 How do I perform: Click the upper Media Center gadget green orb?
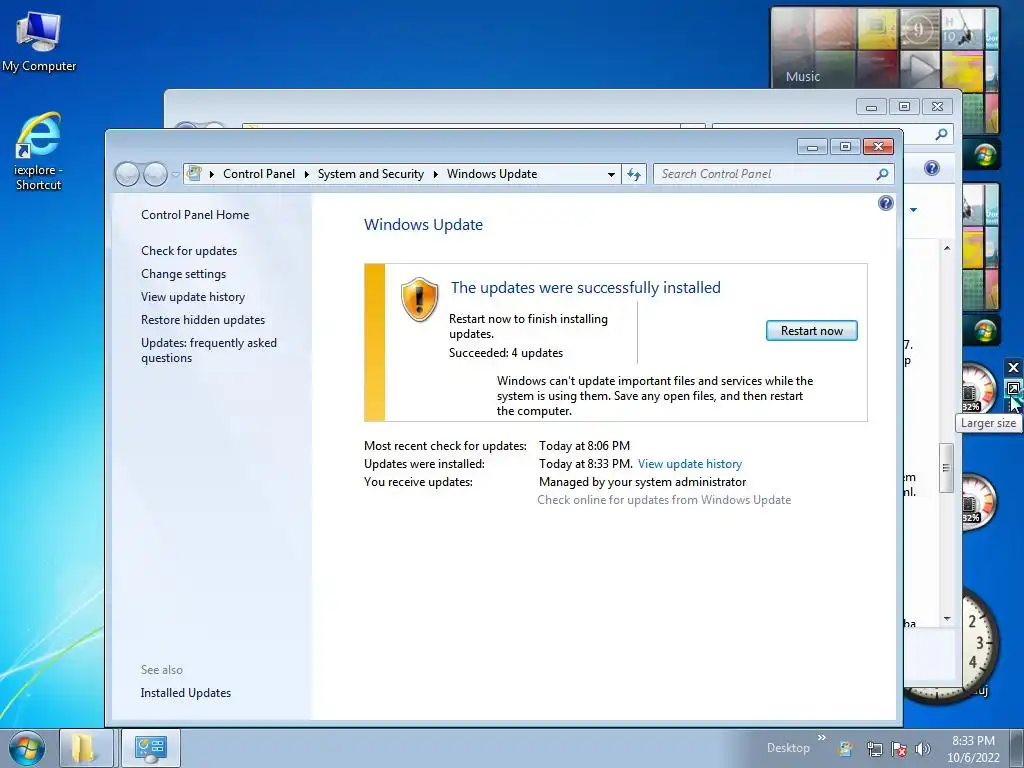[985, 154]
